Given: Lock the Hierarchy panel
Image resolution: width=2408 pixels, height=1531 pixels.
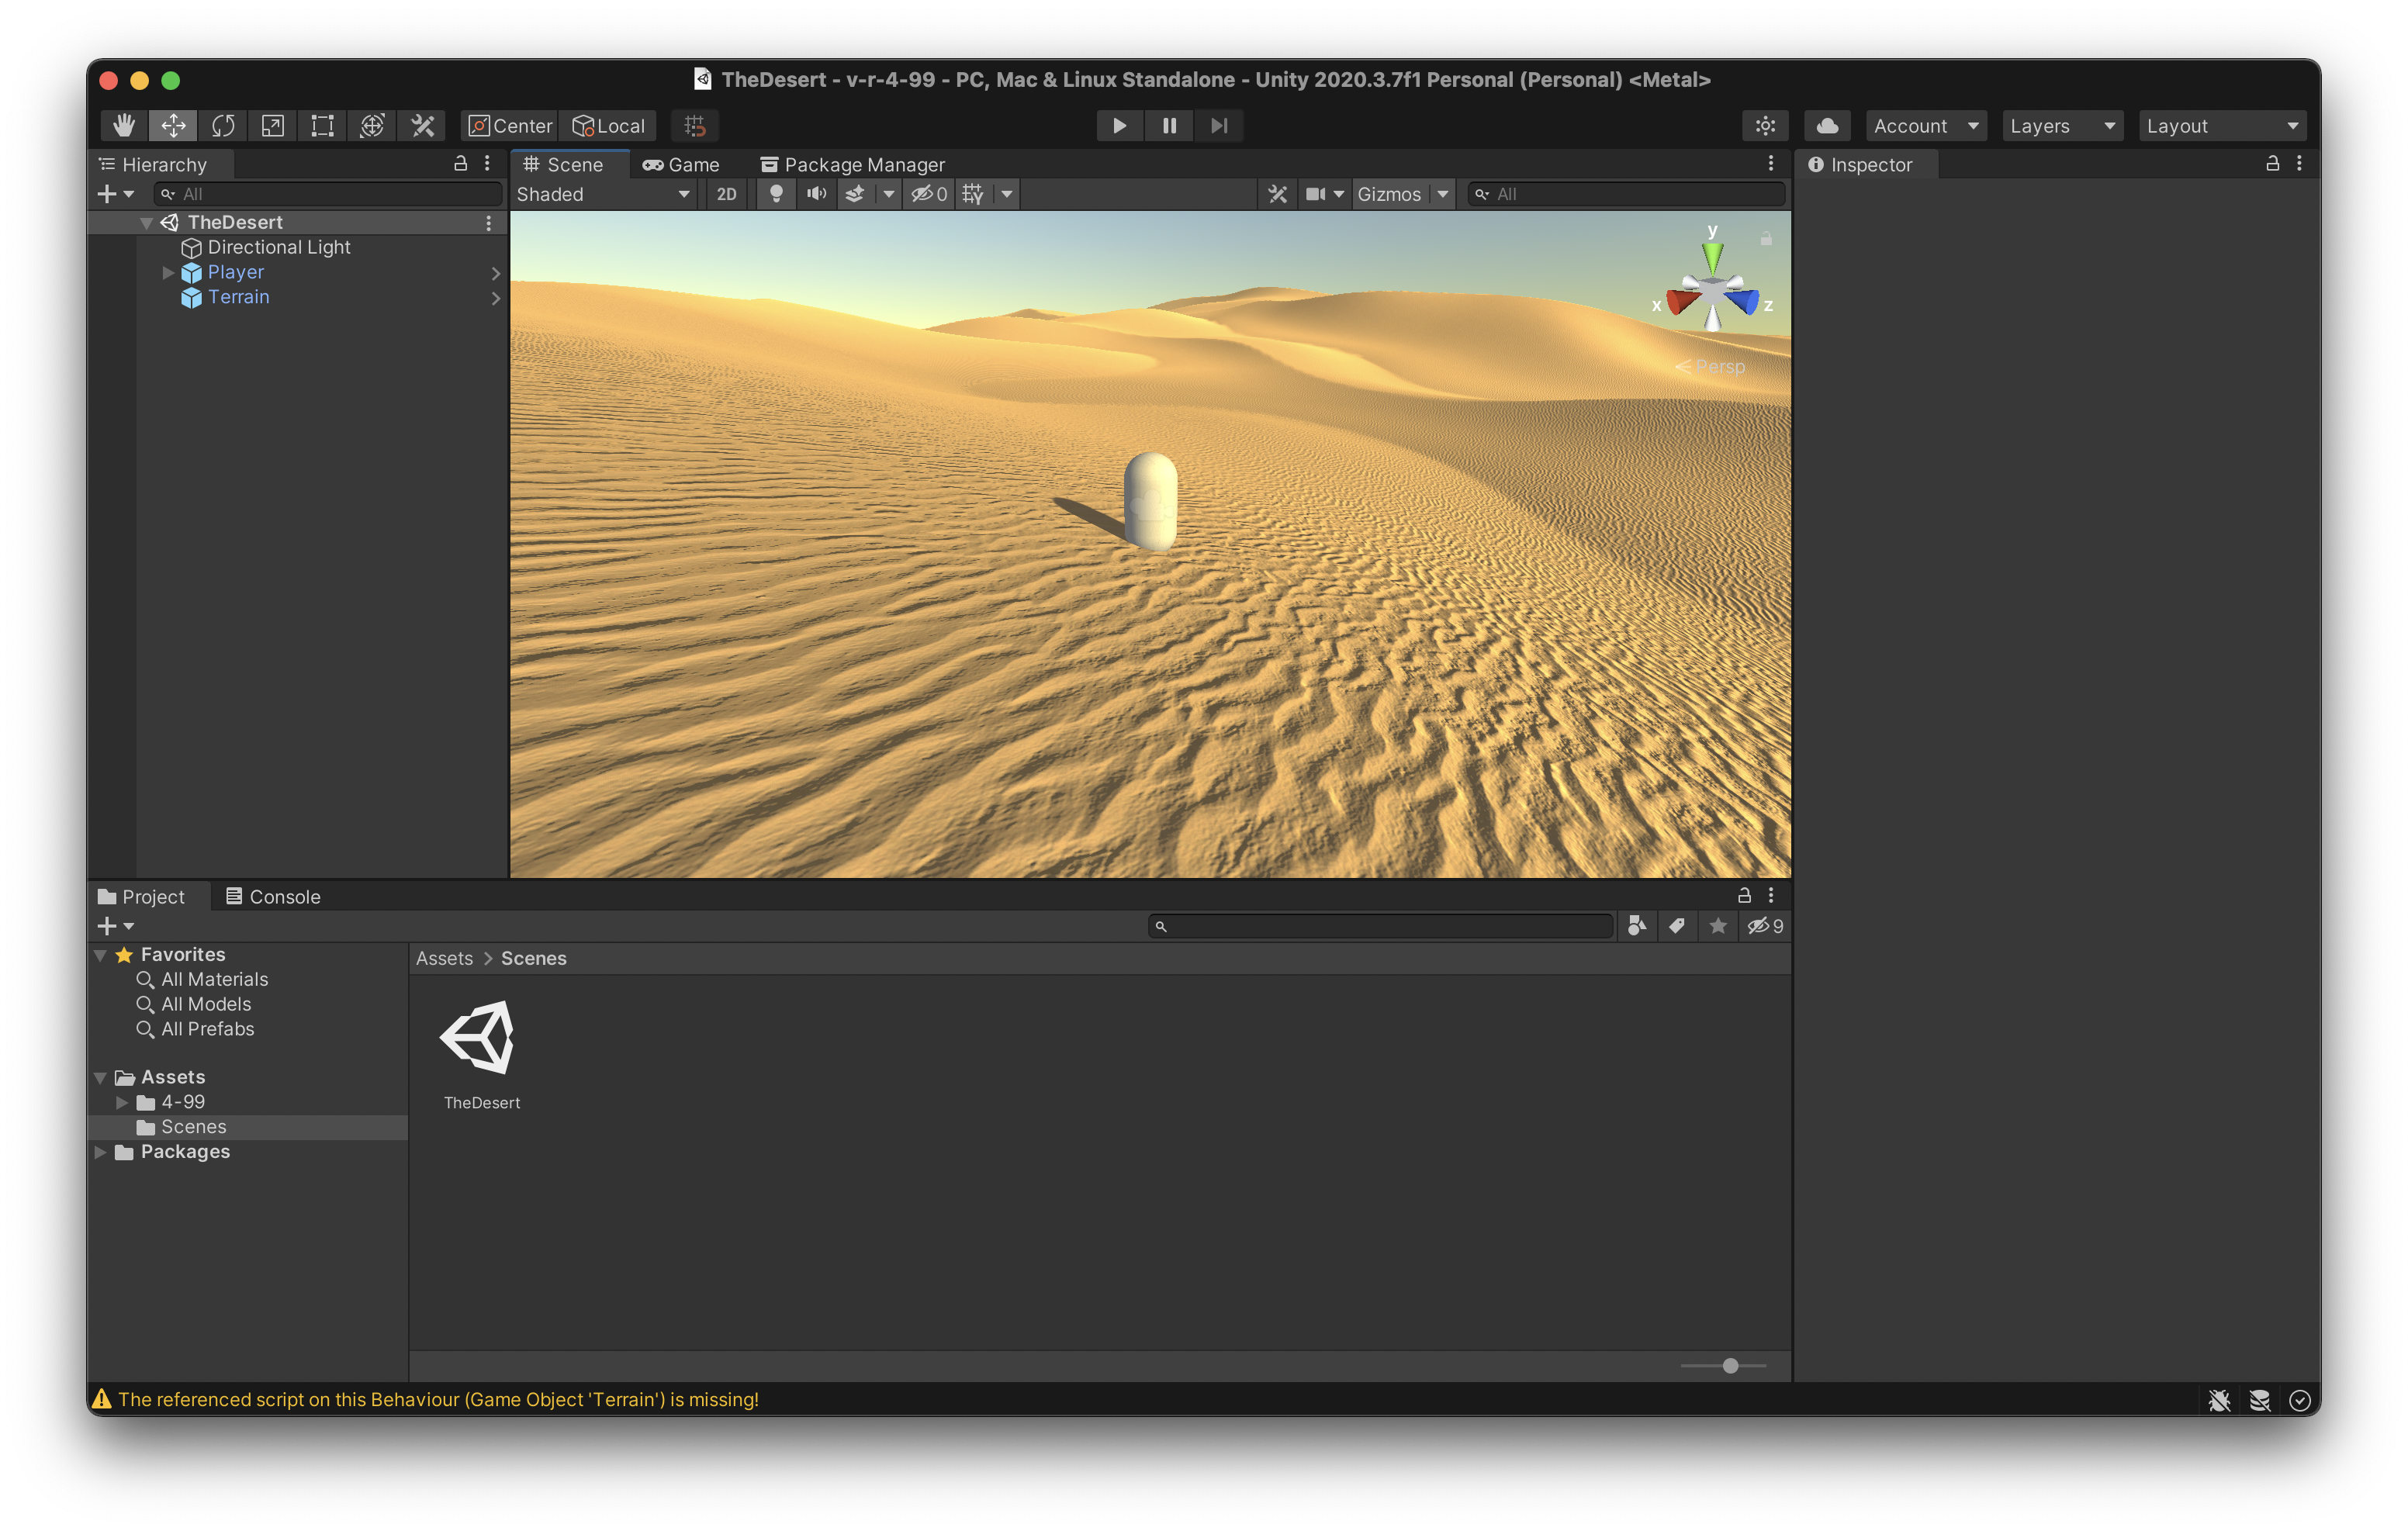Looking at the screenshot, I should [461, 163].
